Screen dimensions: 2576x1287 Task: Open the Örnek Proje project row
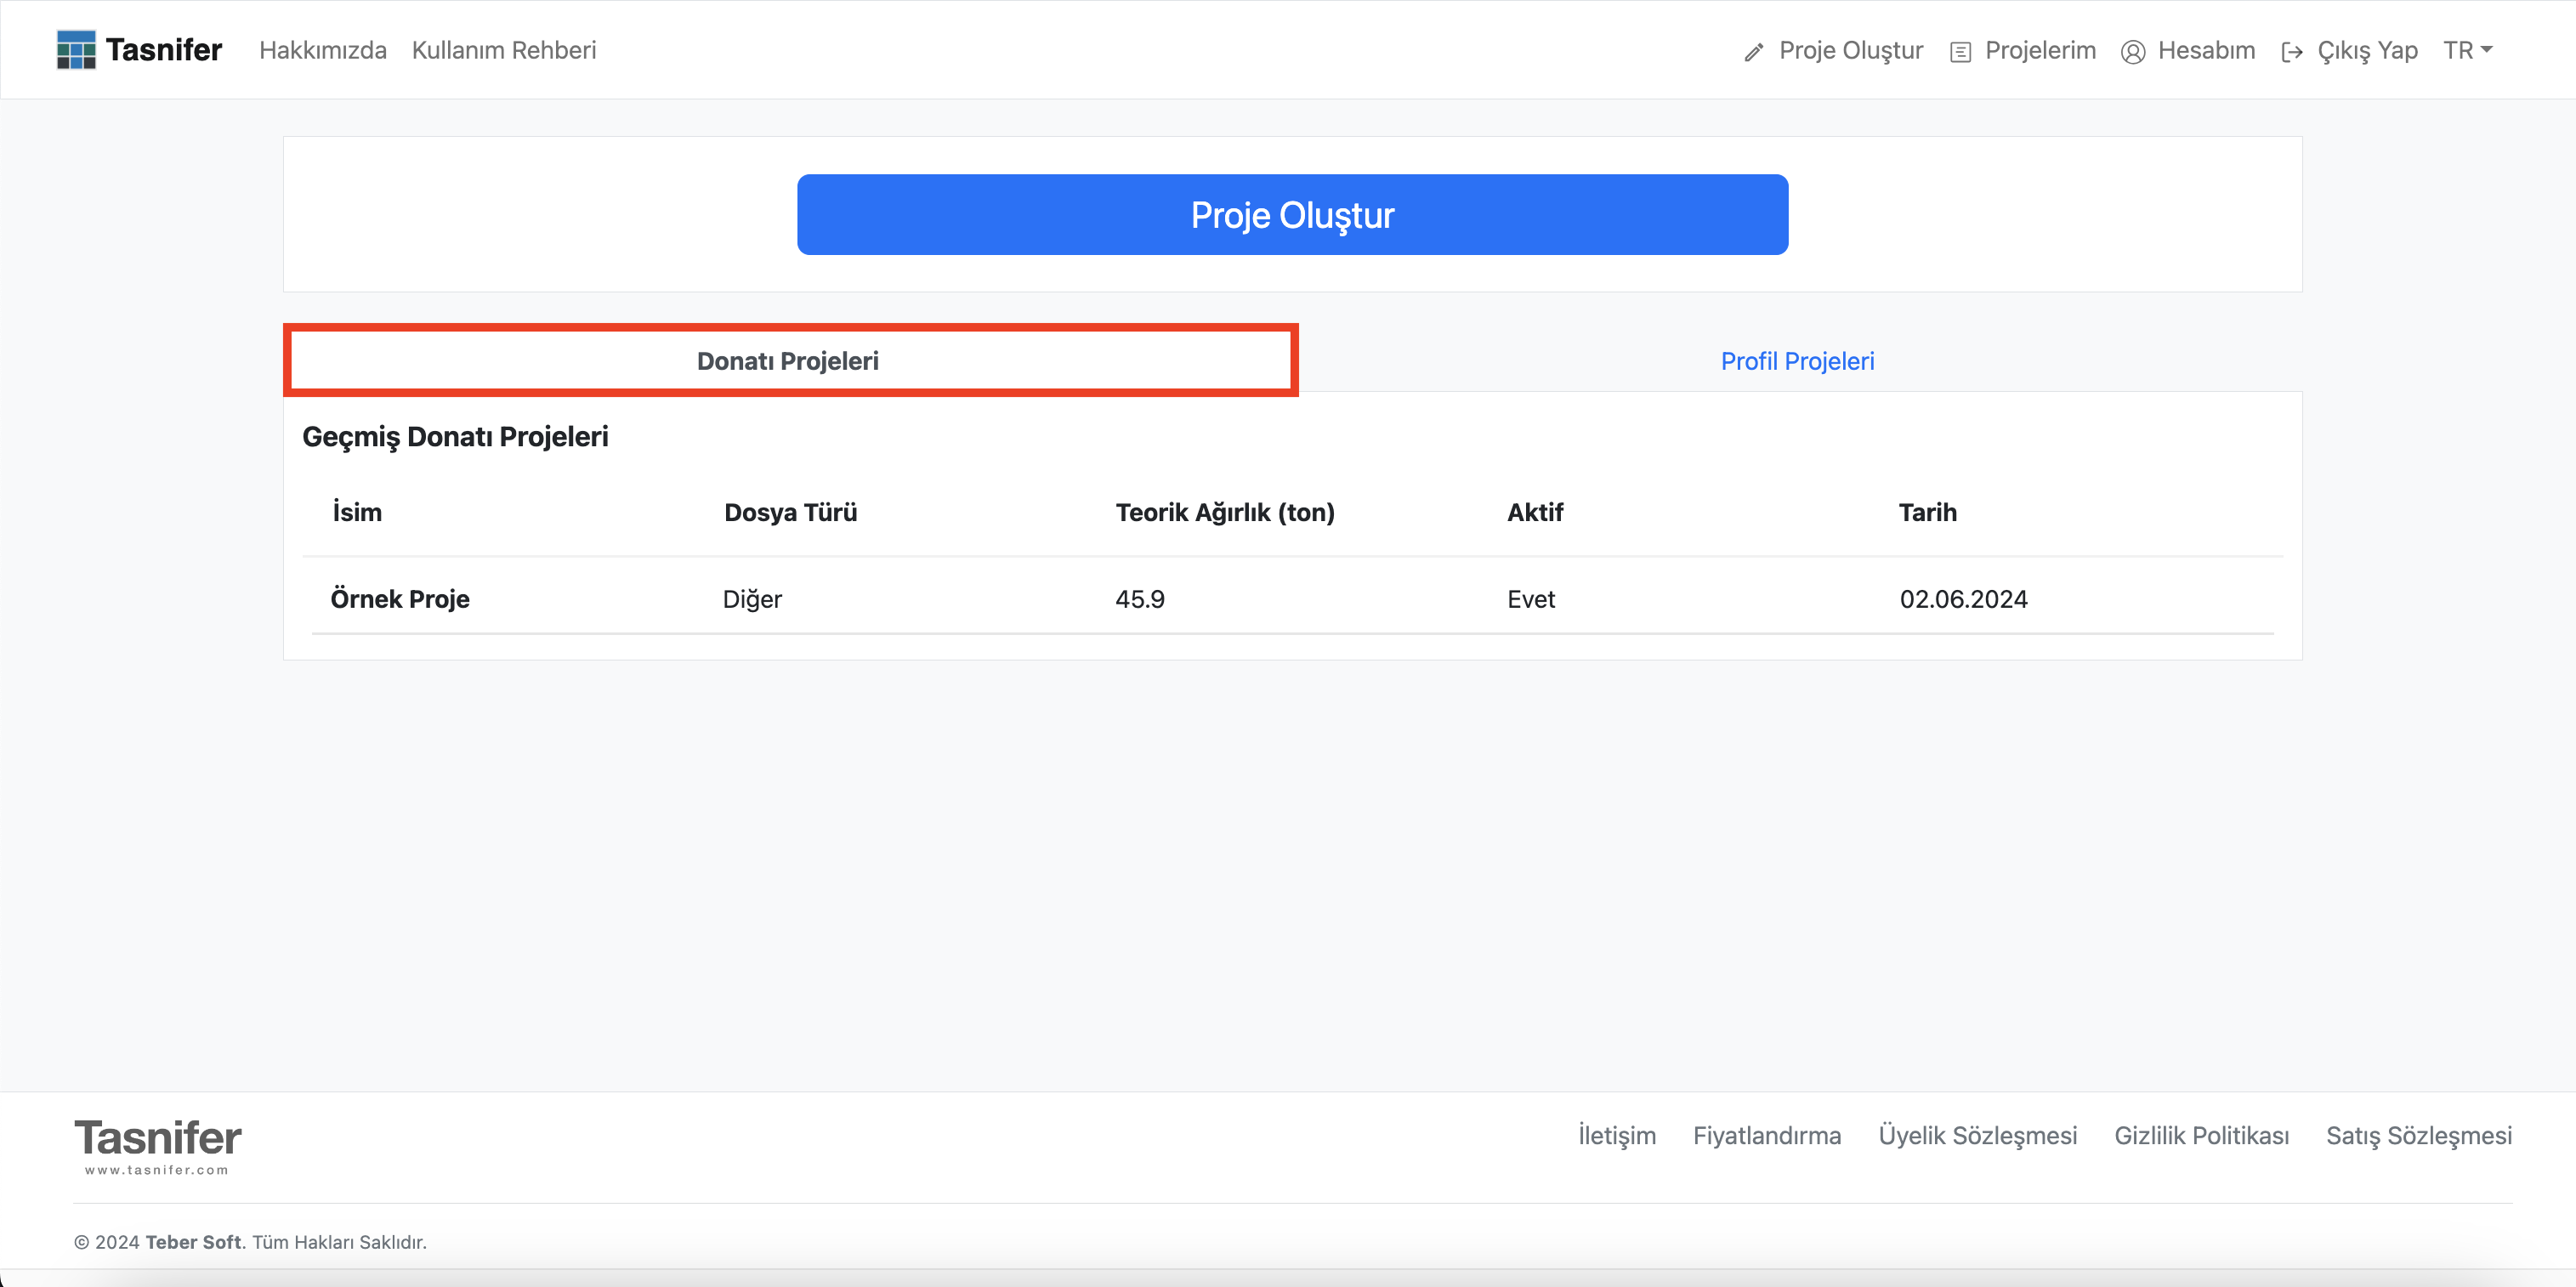(1292, 599)
